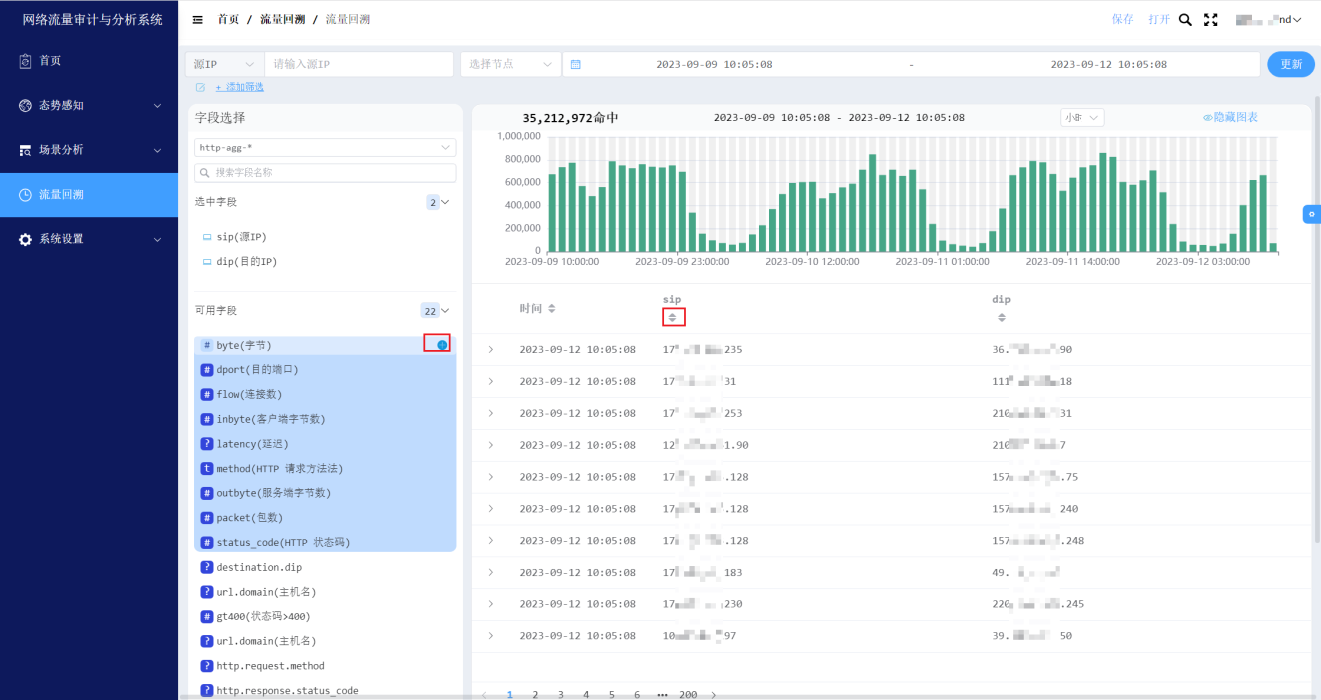Expand 场景分析 sidebar menu
1321x700 pixels.
coord(89,150)
